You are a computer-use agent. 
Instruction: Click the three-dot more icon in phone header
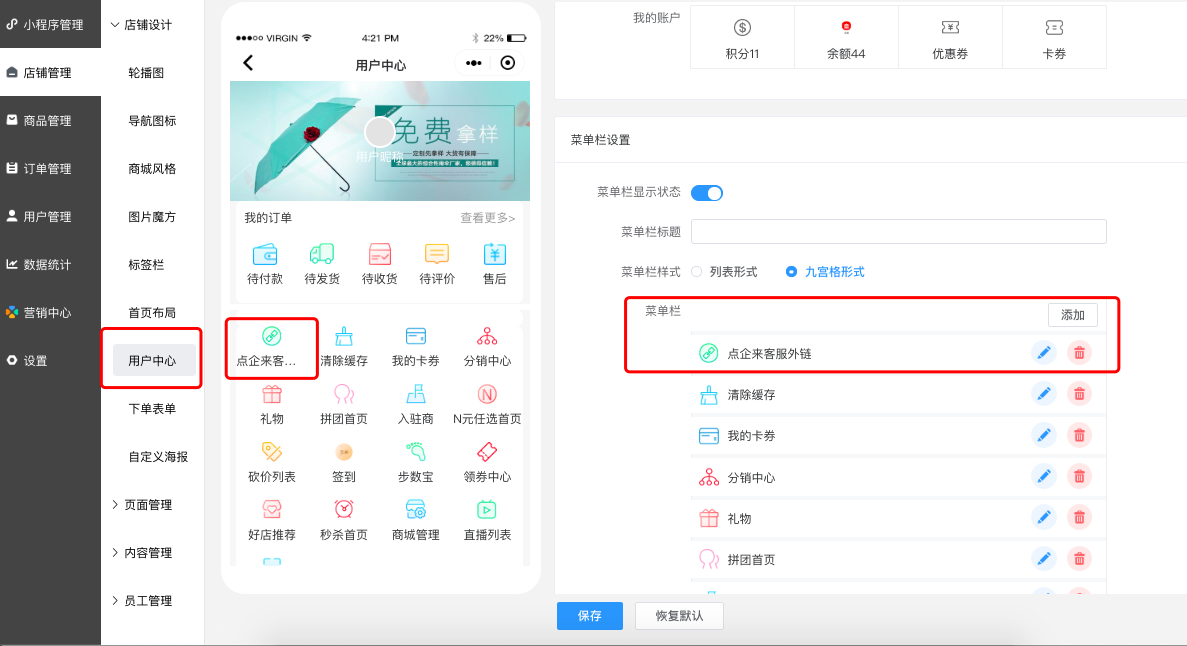coord(474,63)
